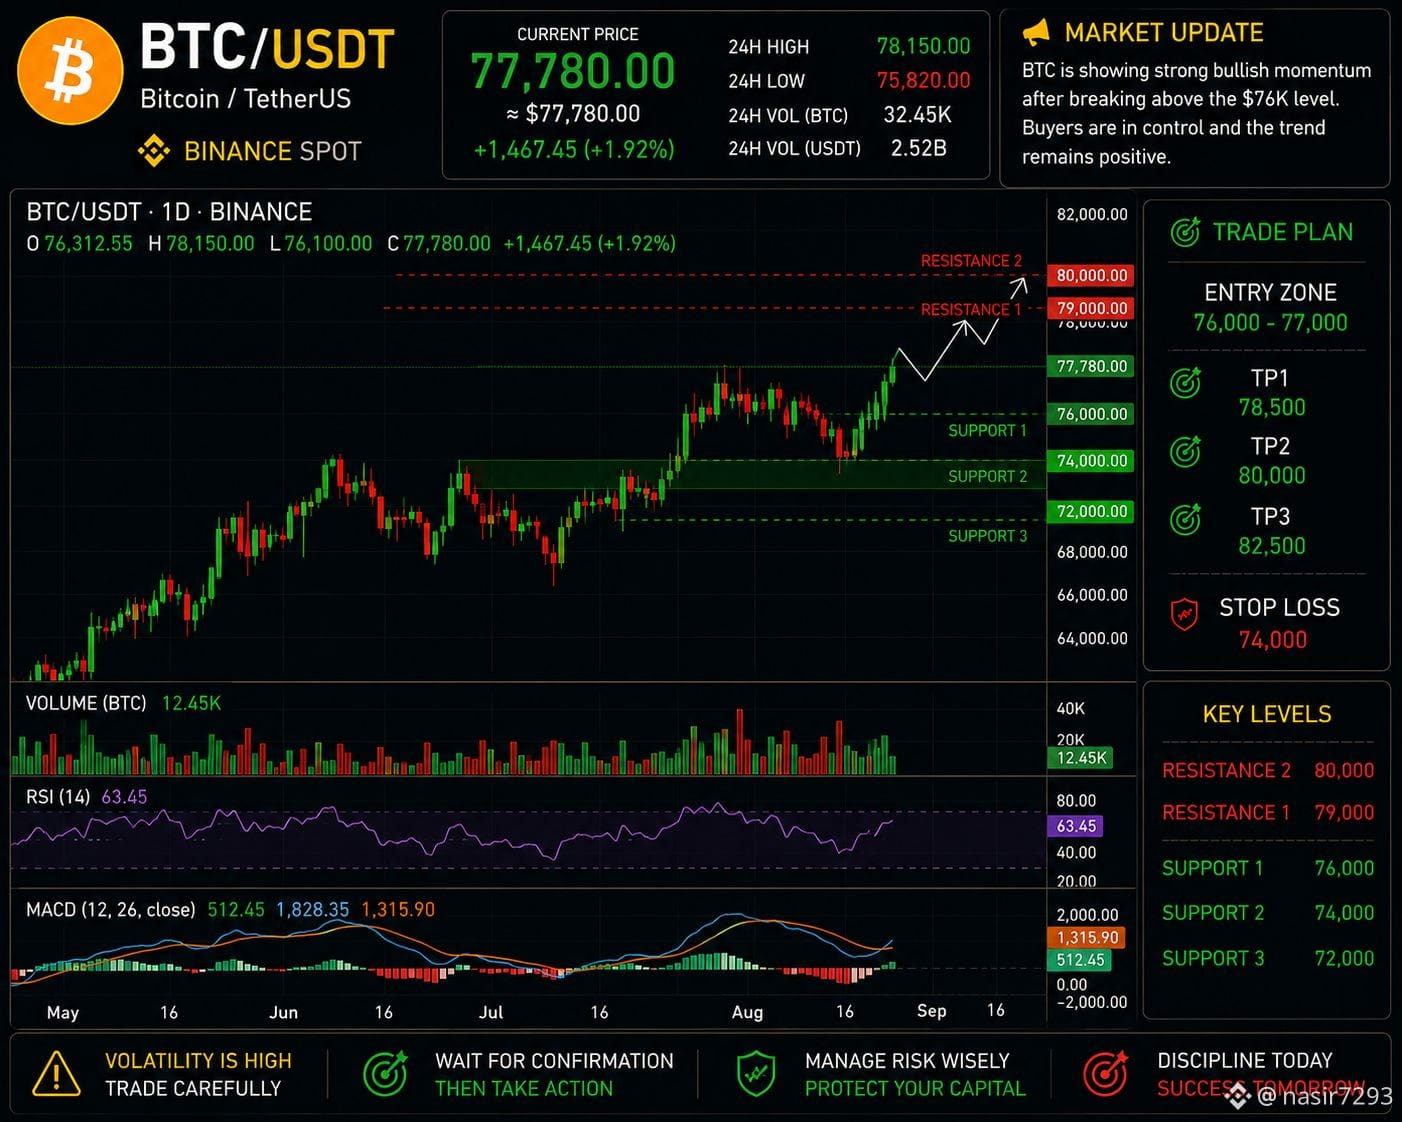Click the Wait For Confirmation target icon
This screenshot has width=1402, height=1122.
click(x=385, y=1073)
